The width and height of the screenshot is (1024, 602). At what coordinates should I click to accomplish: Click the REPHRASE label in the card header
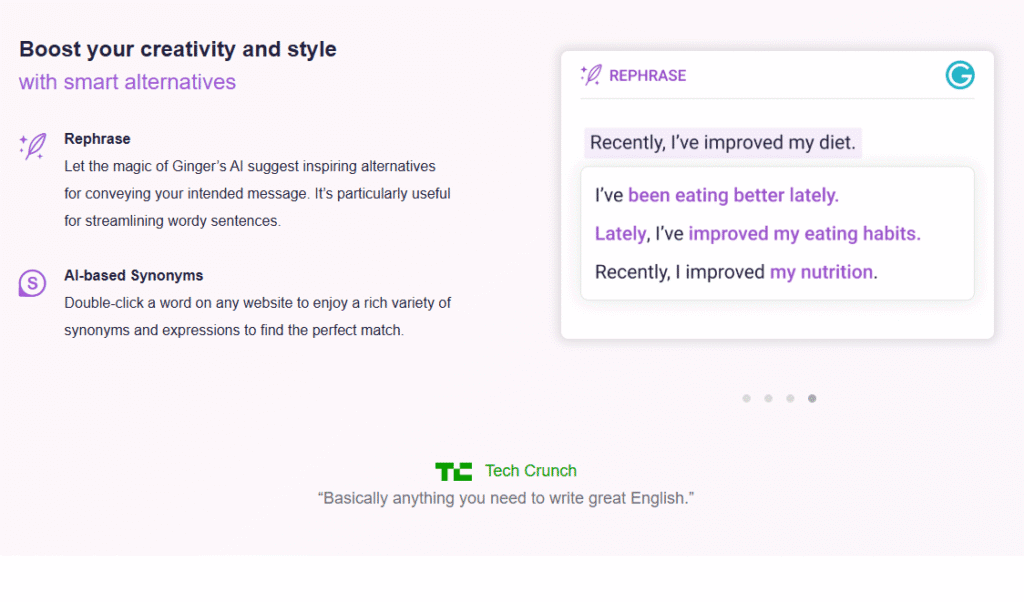[x=648, y=76]
